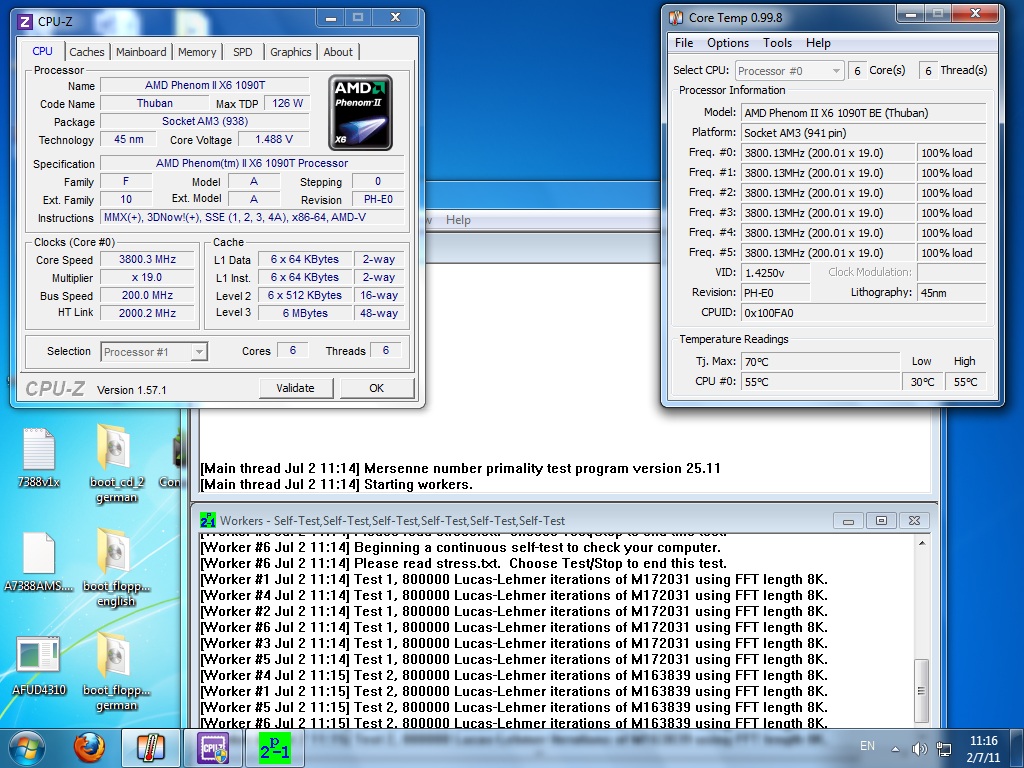Click the Code Name Thuban field
Image resolution: width=1024 pixels, height=768 pixels.
point(155,103)
